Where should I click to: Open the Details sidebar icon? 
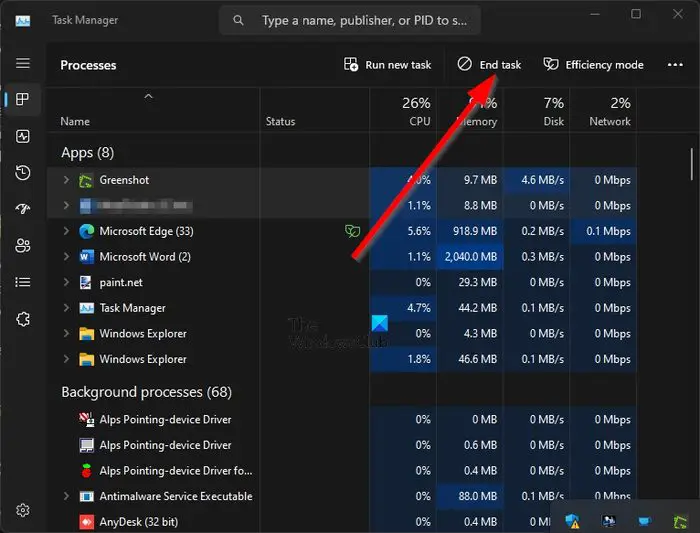click(x=23, y=282)
